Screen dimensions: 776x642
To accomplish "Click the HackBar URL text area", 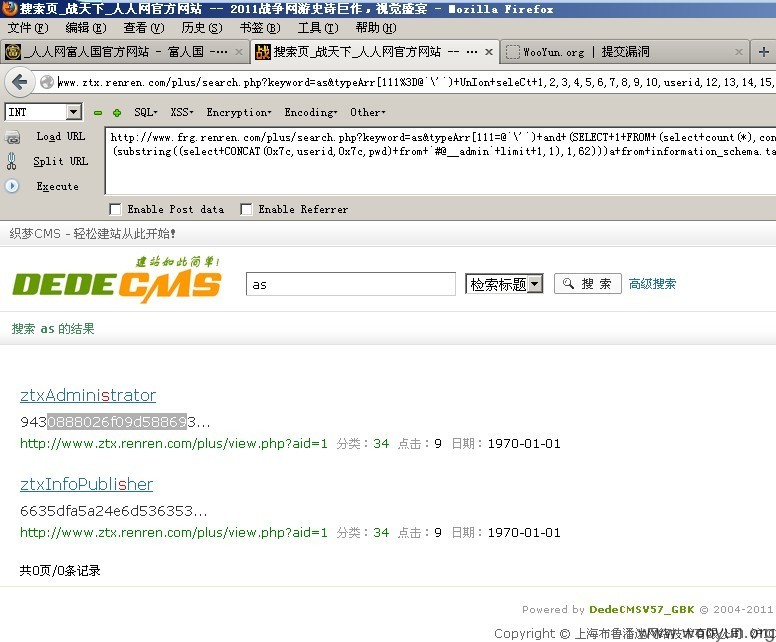I will (440, 161).
